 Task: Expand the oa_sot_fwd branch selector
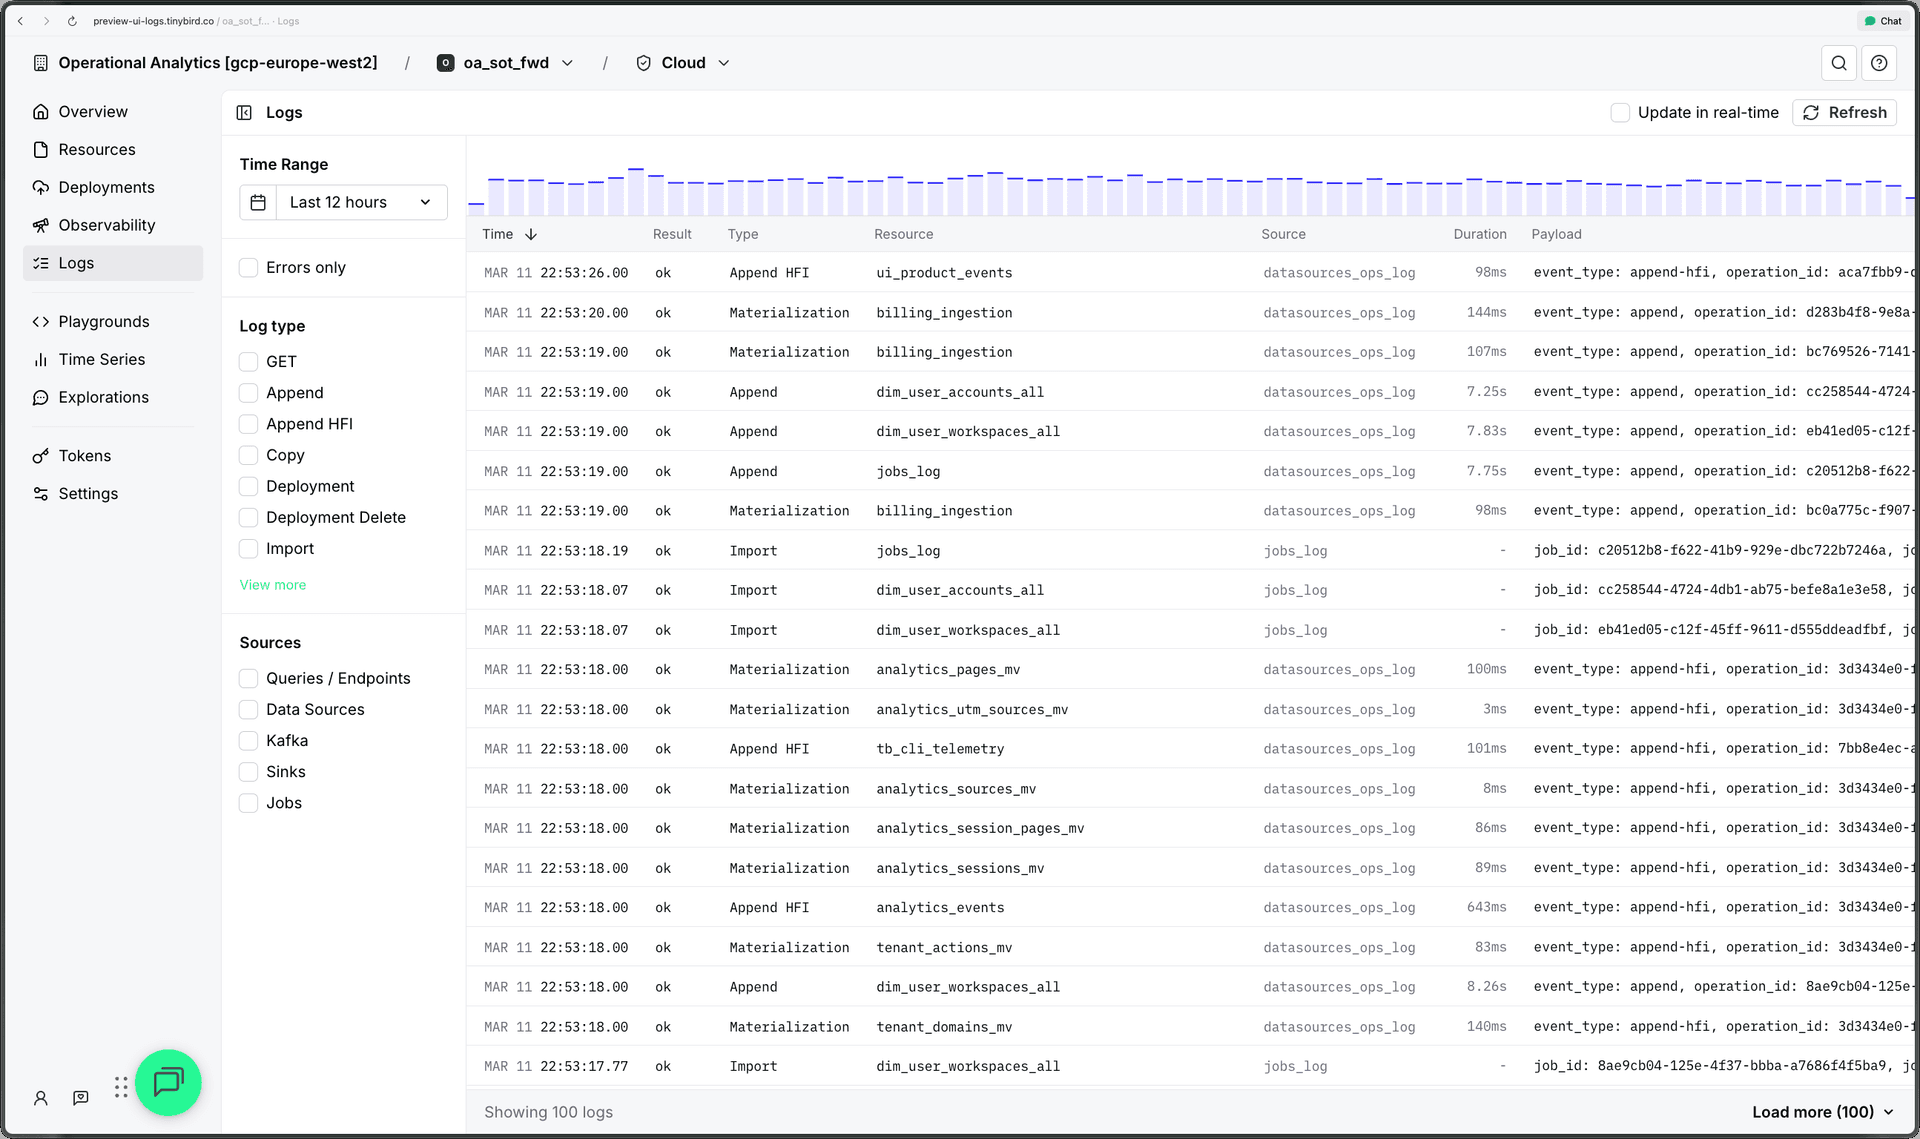tap(568, 62)
